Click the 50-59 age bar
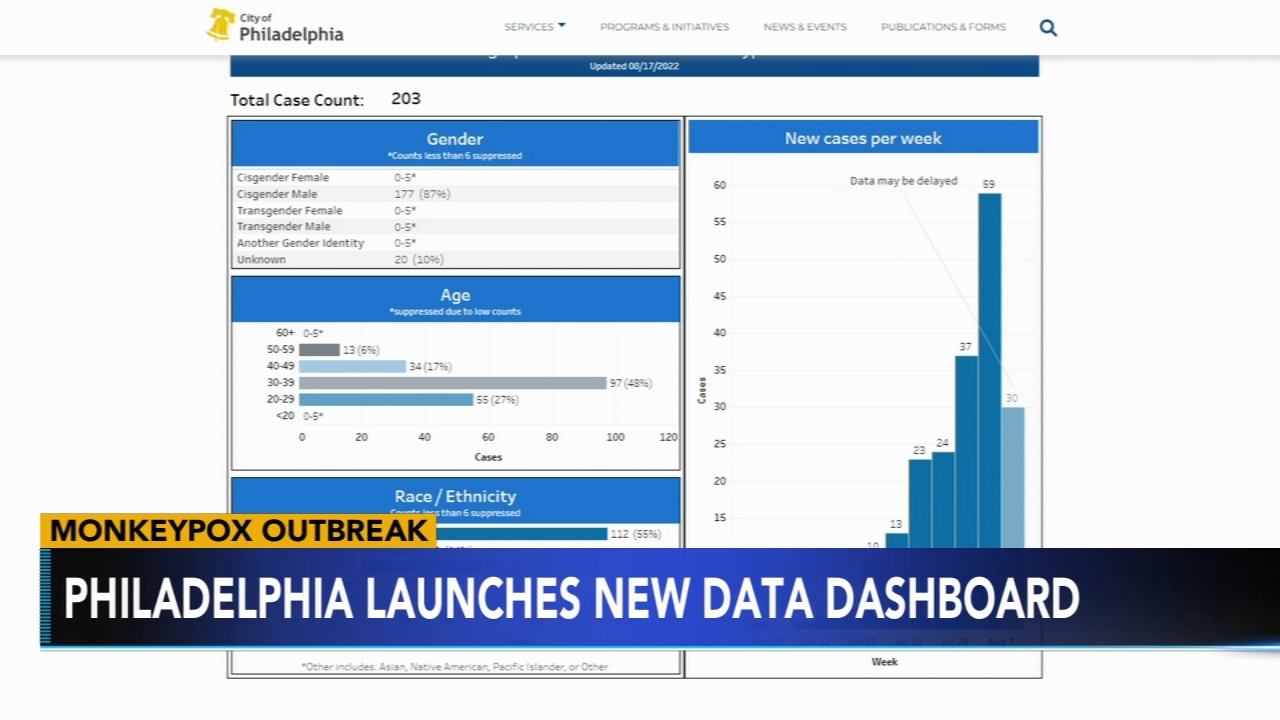Image resolution: width=1280 pixels, height=720 pixels. [x=320, y=350]
